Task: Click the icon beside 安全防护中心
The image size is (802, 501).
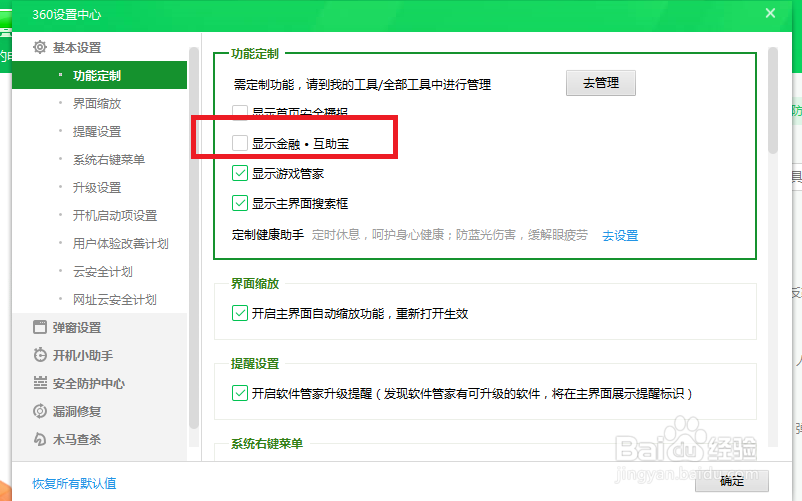Action: tap(39, 382)
